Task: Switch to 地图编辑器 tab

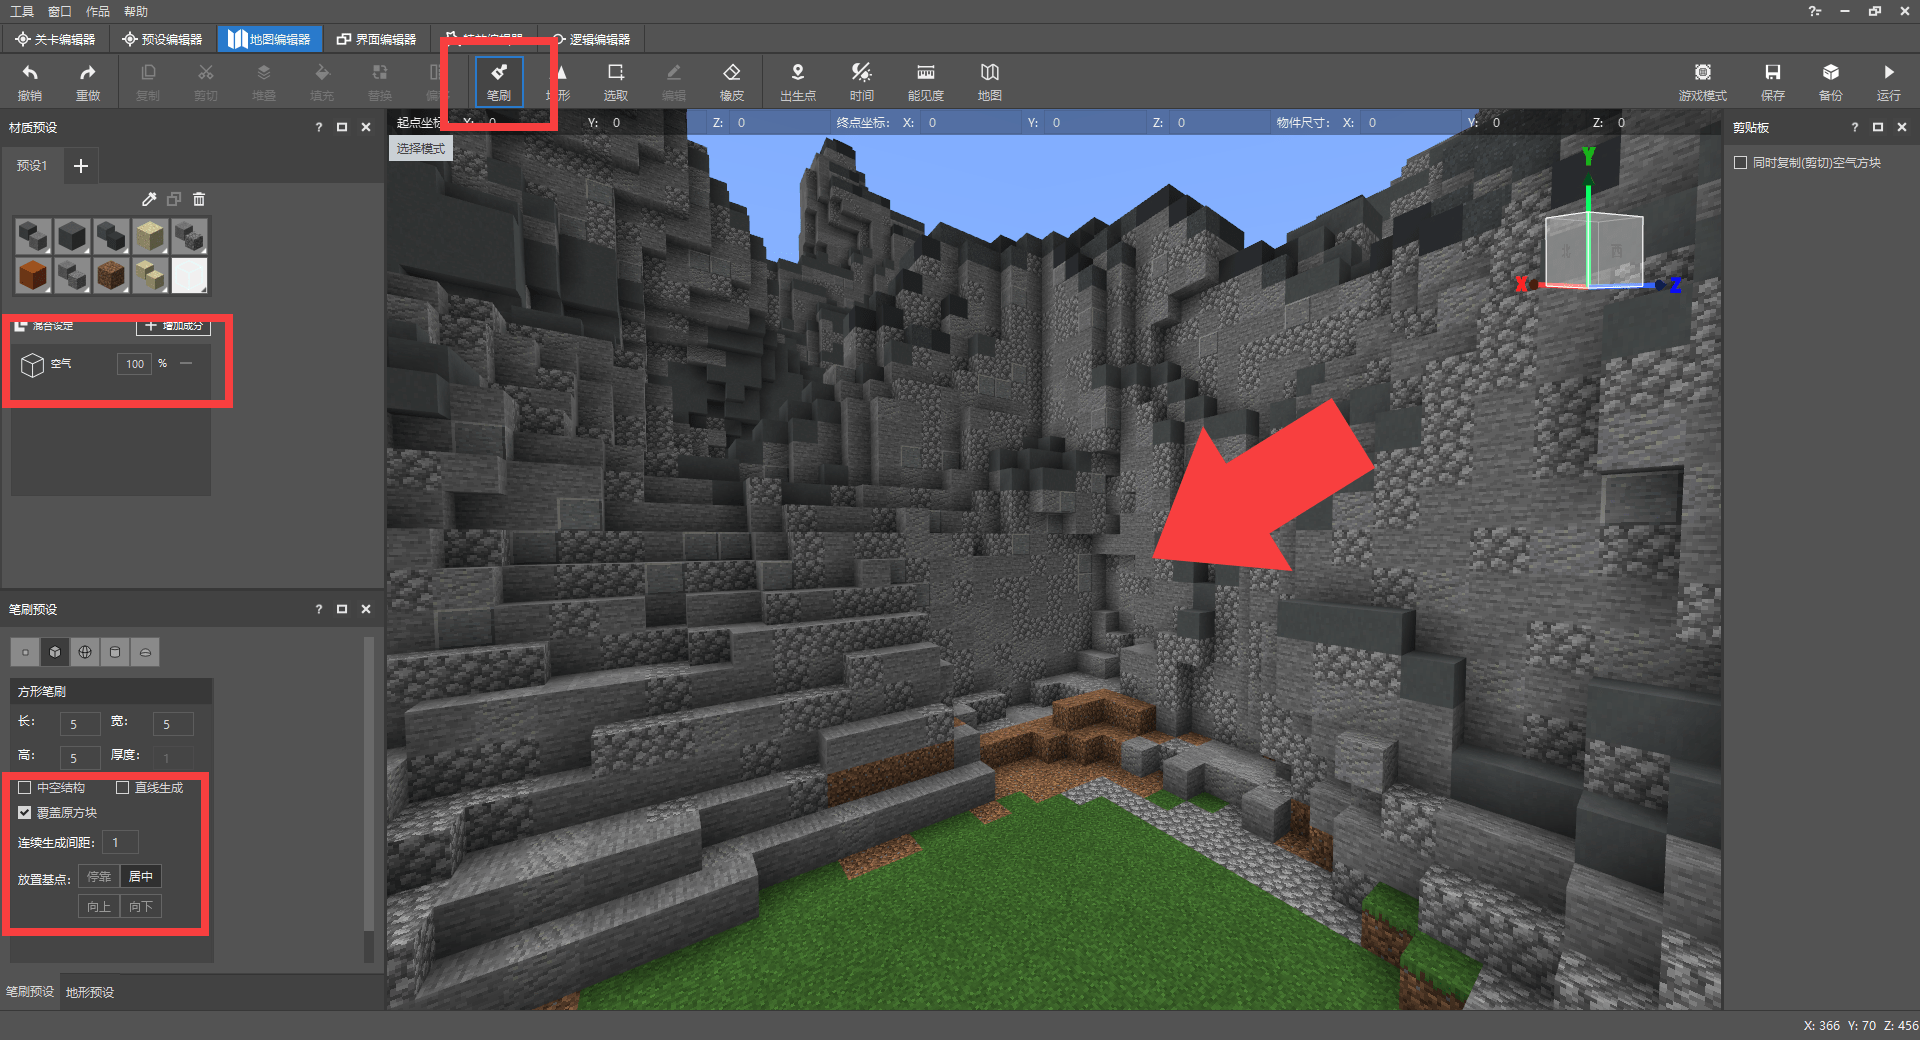Action: pos(270,39)
